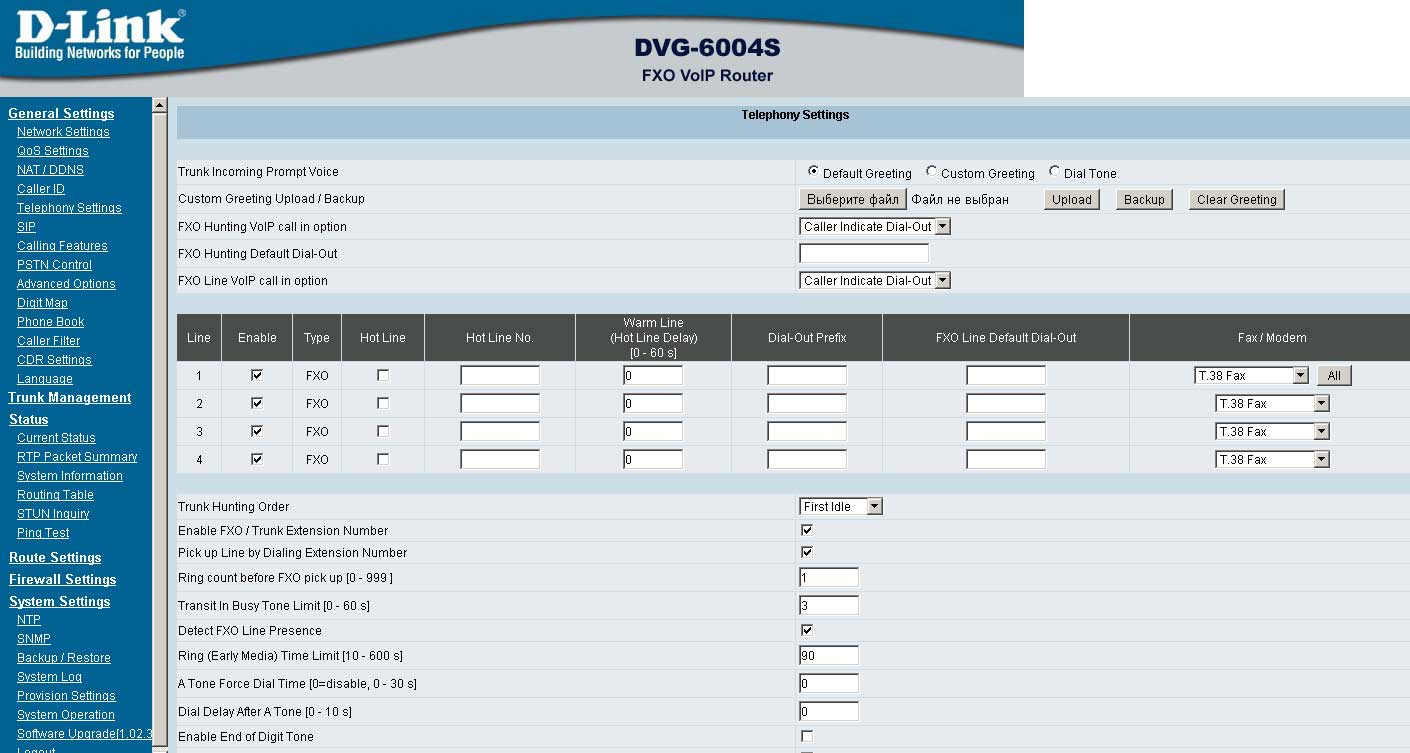The image size is (1410, 753).
Task: Open Firewall Settings menu section
Action: coord(62,580)
